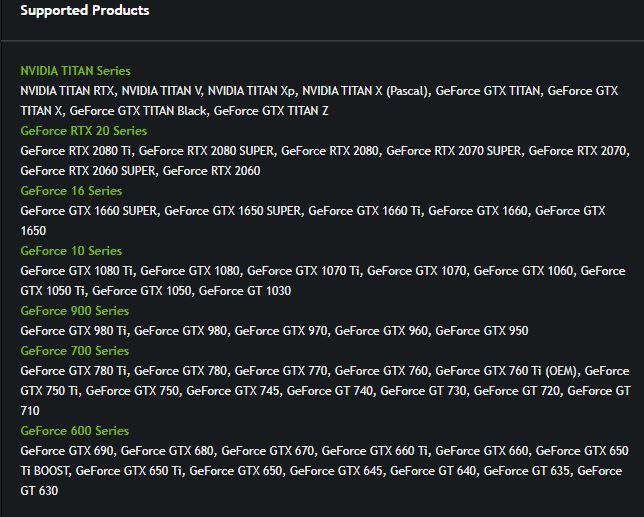Image resolution: width=644 pixels, height=517 pixels.
Task: Select "GeForce GTX 760 Ti (OEM)" entry
Action: coord(506,371)
